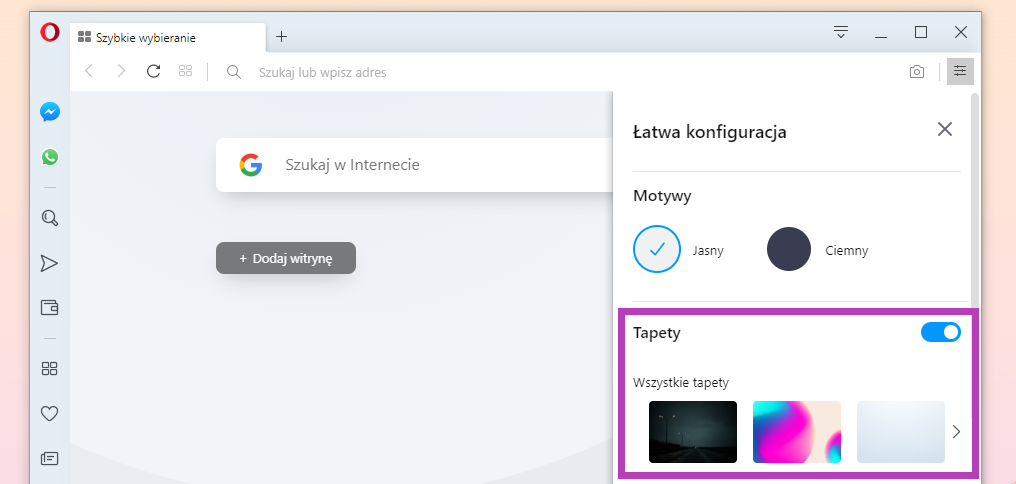The height and width of the screenshot is (484, 1016).
Task: Choose the light blue wallpaper thumbnail
Action: click(901, 432)
